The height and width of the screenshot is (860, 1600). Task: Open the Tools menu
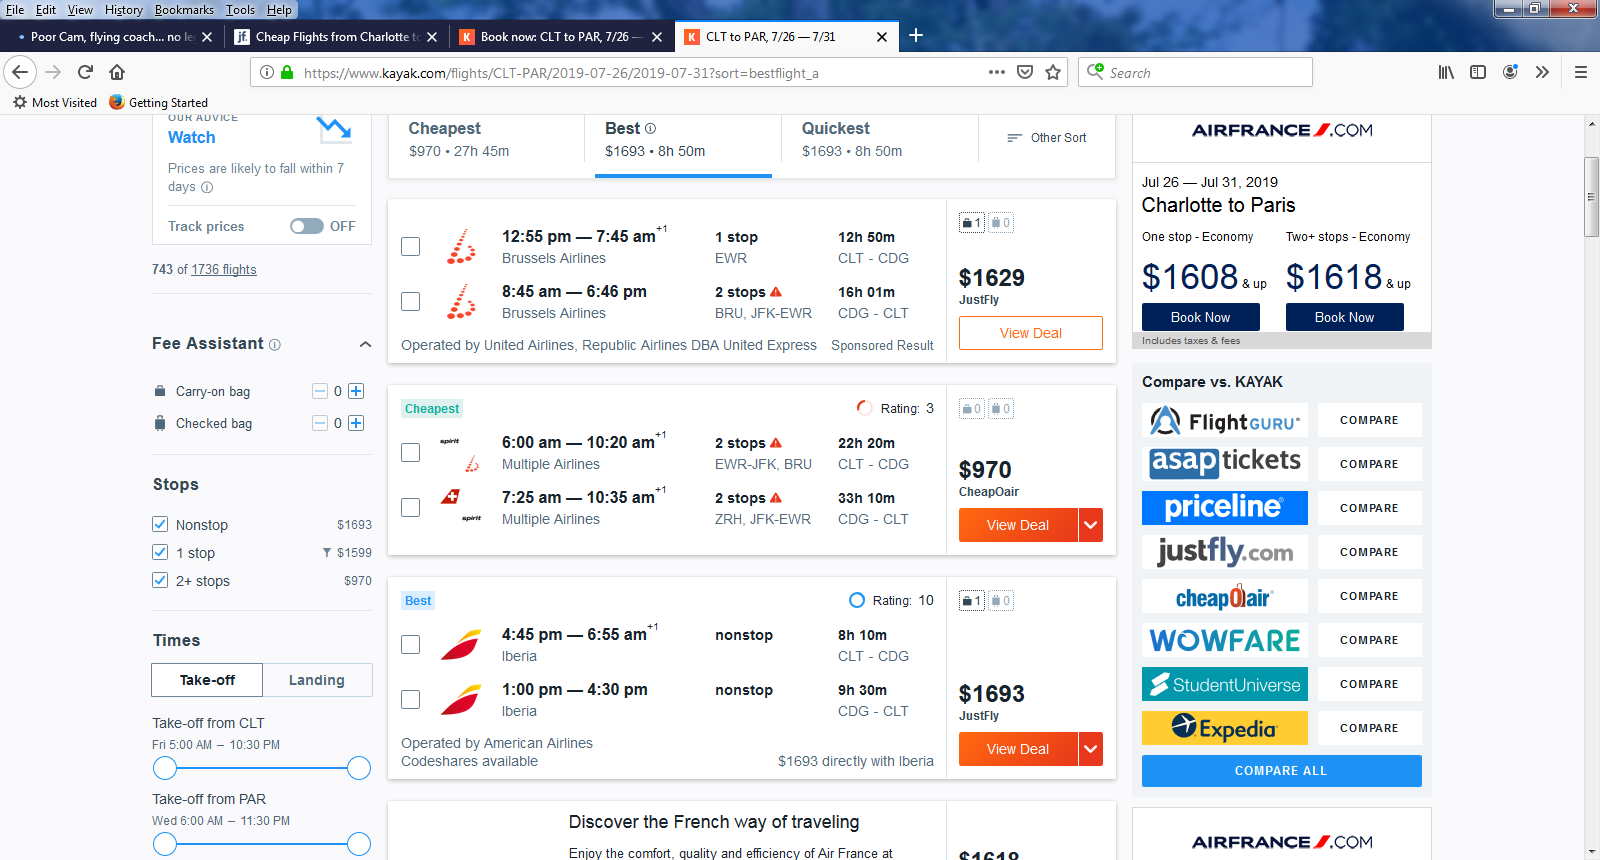240,10
